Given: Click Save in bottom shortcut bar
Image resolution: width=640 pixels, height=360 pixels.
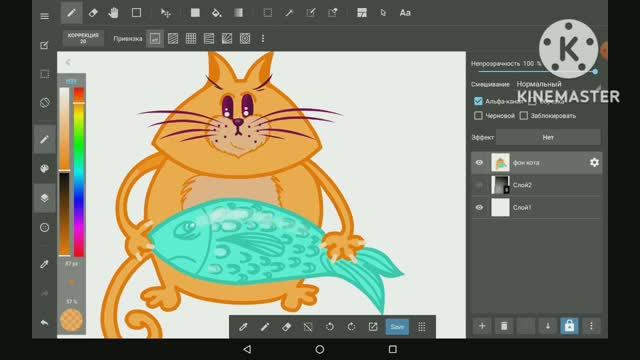Looking at the screenshot, I should click(x=397, y=327).
